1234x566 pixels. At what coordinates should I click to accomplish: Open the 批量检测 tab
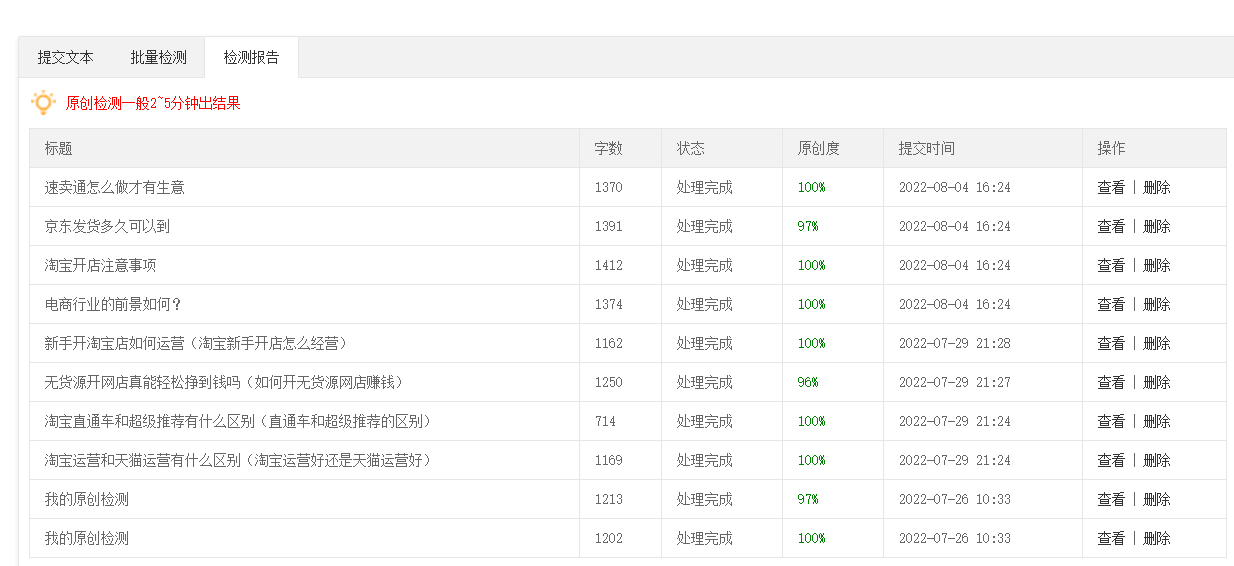158,57
